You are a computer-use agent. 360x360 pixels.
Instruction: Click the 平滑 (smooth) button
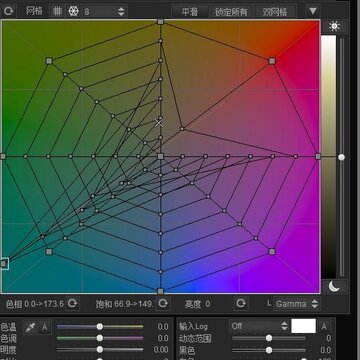190,12
